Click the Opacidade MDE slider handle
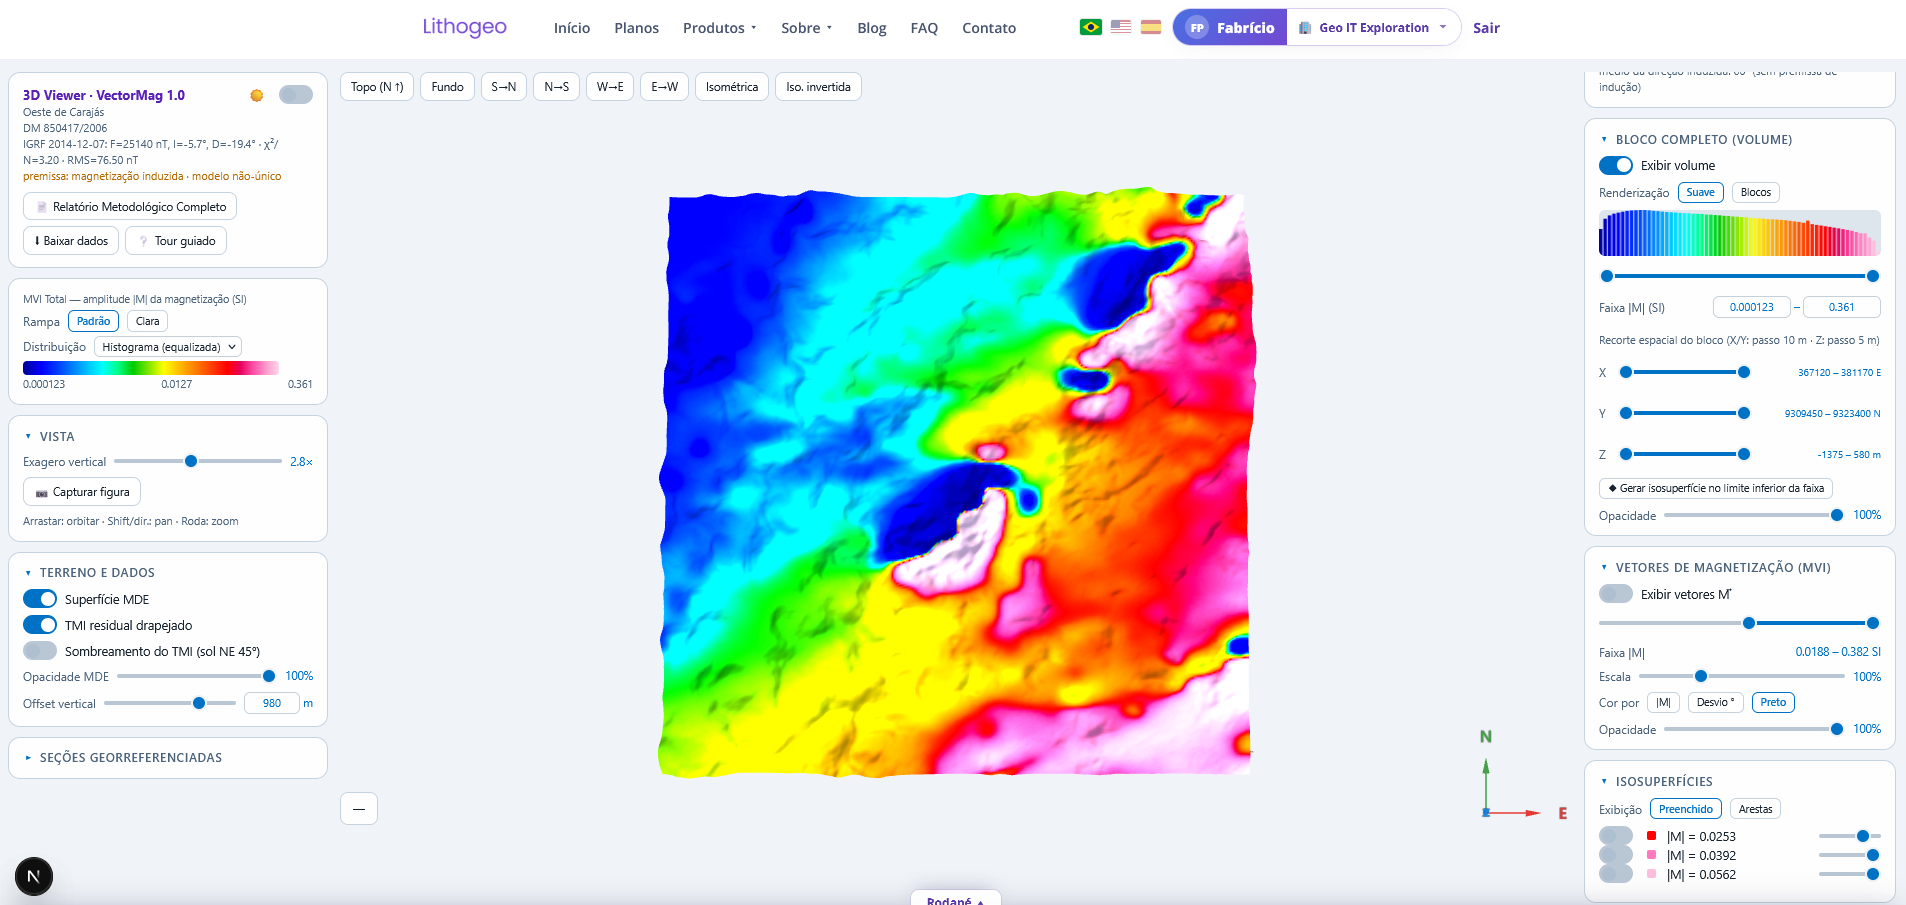1906x905 pixels. pyautogui.click(x=269, y=676)
